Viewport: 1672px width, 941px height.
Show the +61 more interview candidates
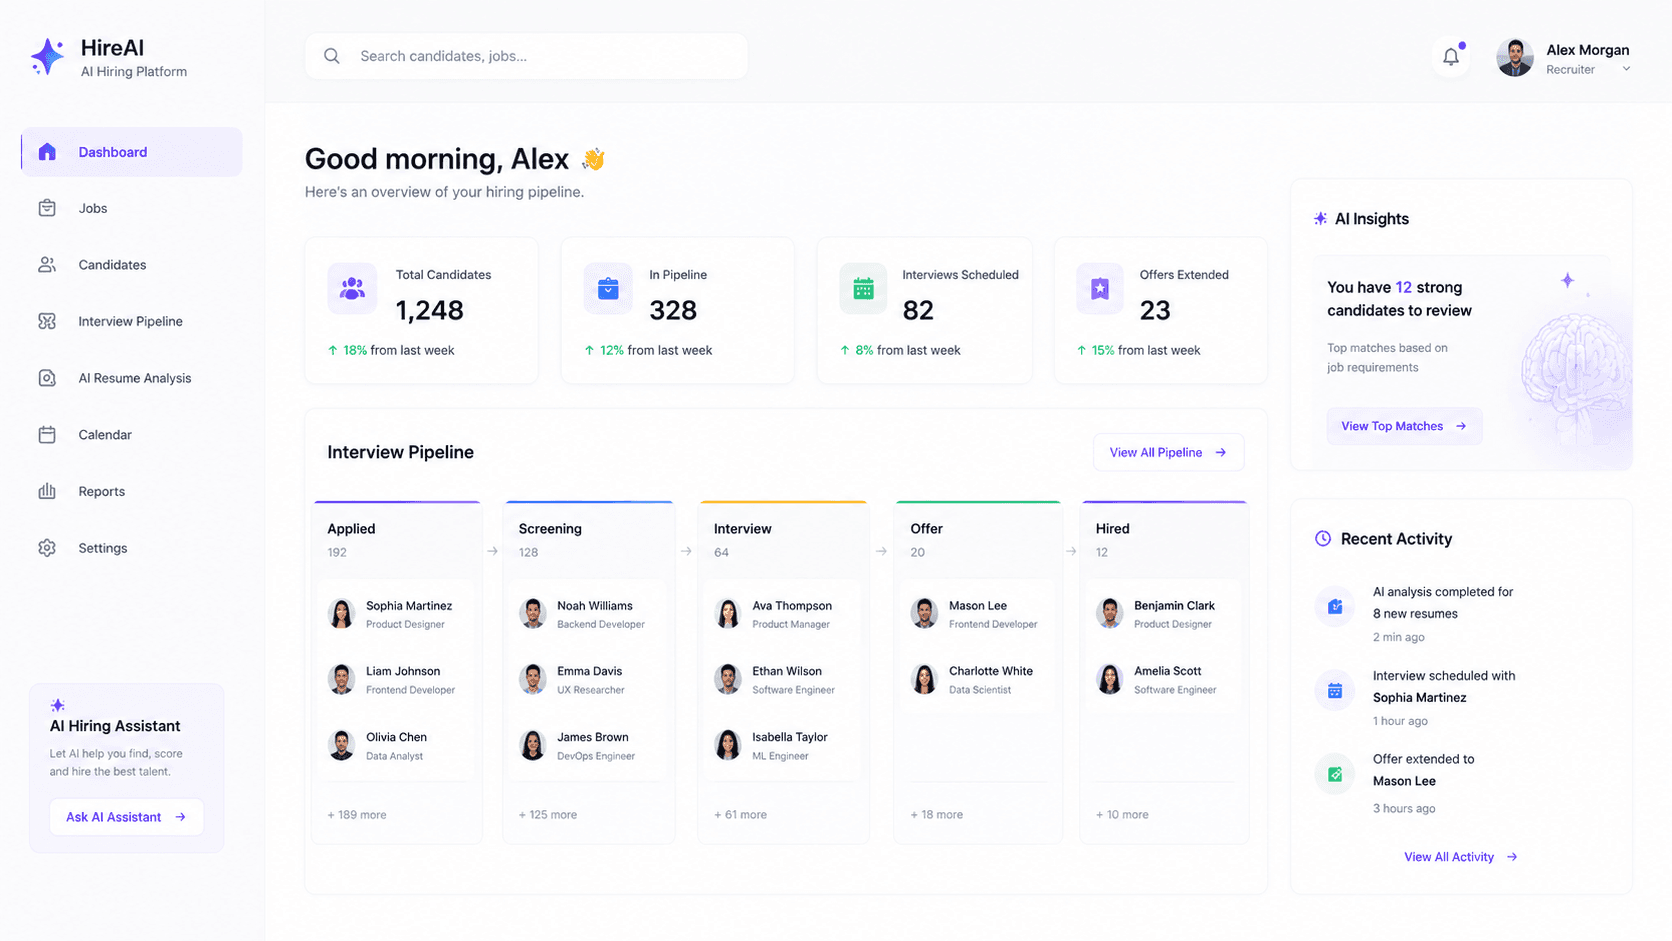pos(740,815)
